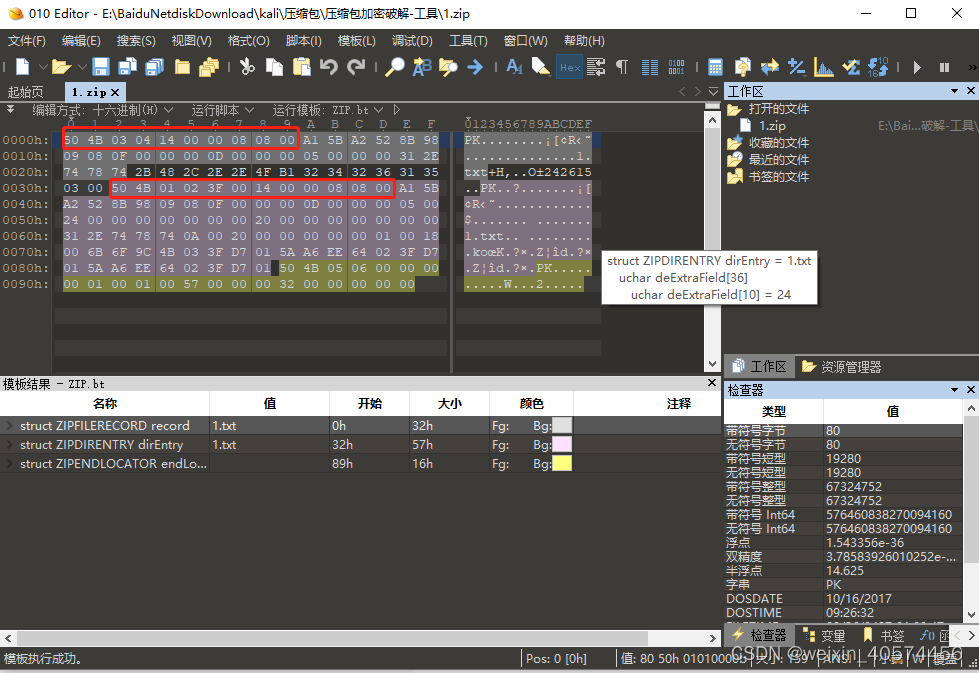
Task: Switch to the 资源管理器 tab
Action: 842,367
